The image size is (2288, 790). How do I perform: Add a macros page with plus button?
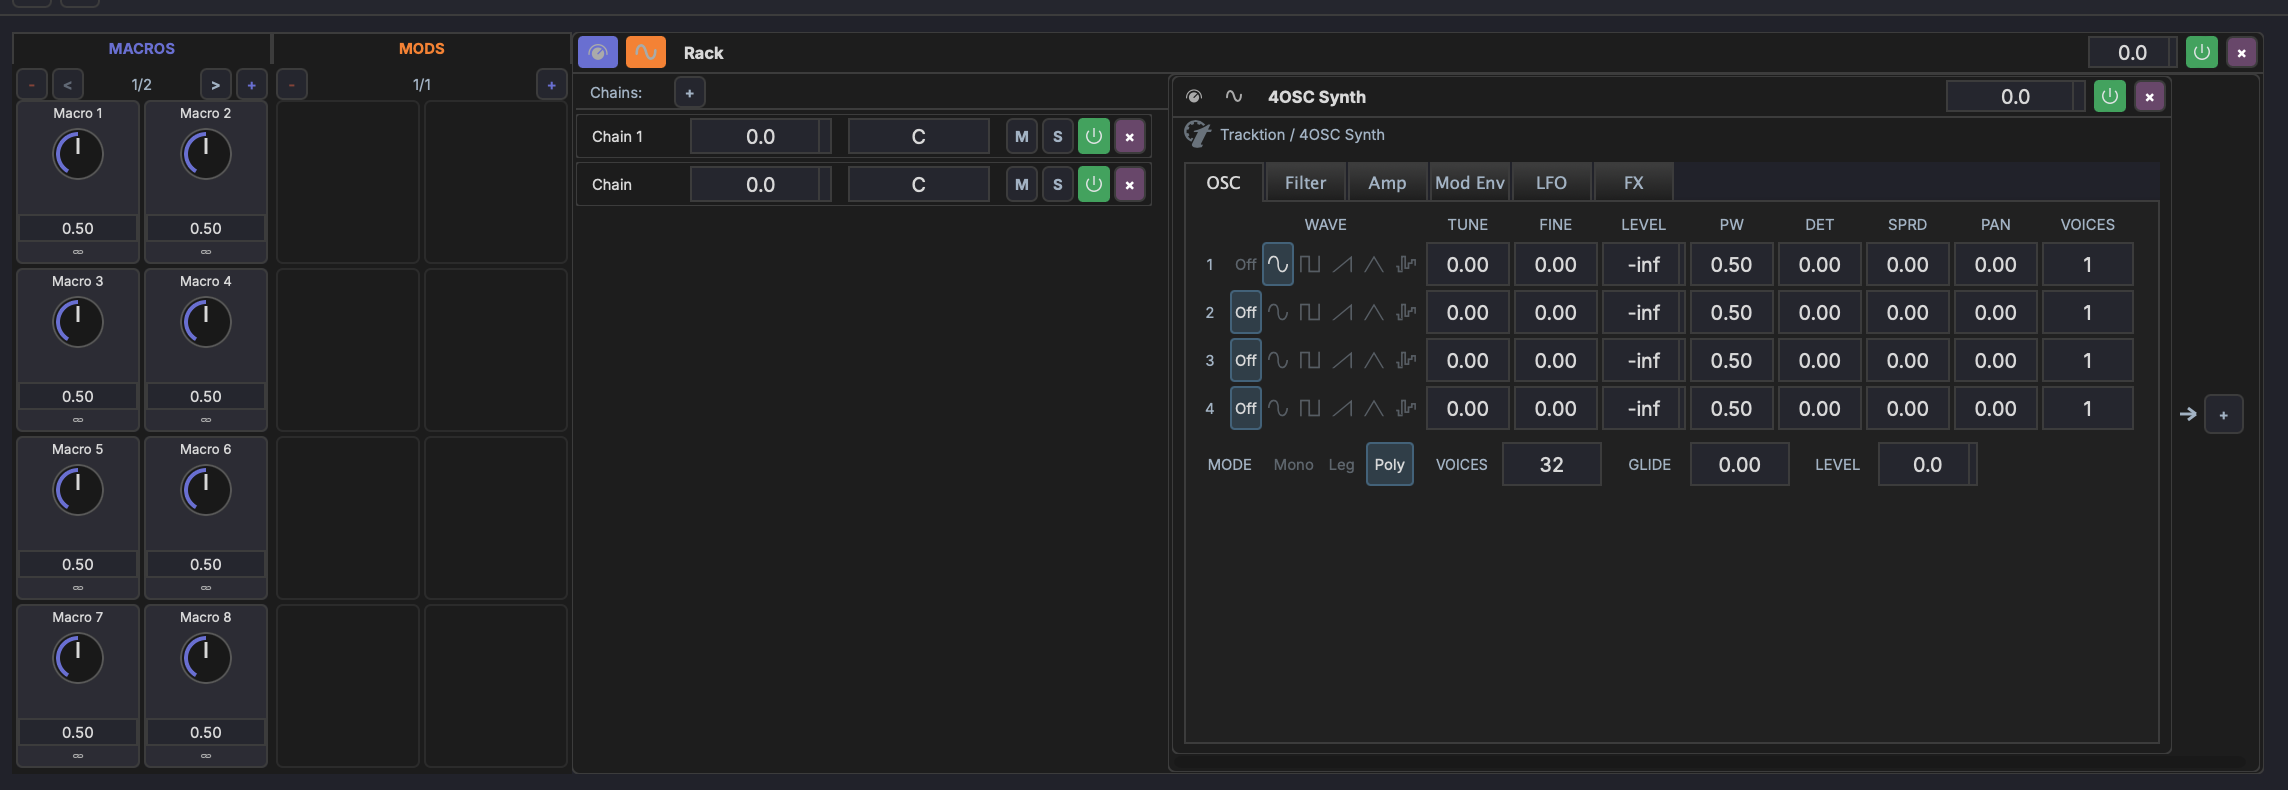click(x=251, y=85)
